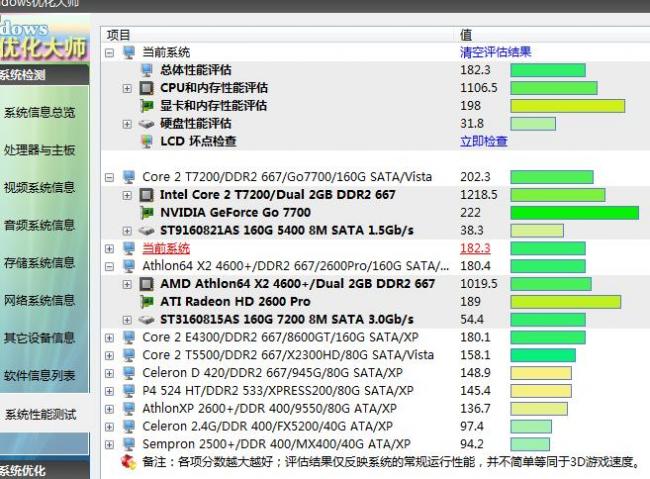Viewport: 650px width, 479px height.
Task: Click CPU chip icon beside CPU和内存性能评估
Action: click(146, 88)
